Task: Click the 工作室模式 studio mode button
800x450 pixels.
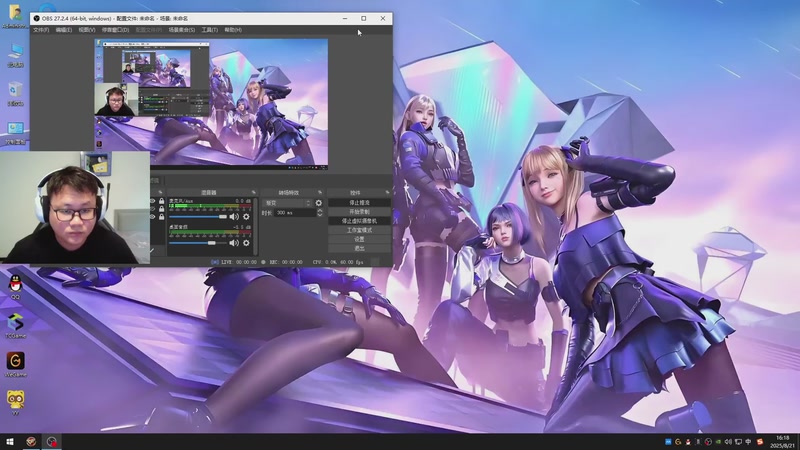Action: 359,230
